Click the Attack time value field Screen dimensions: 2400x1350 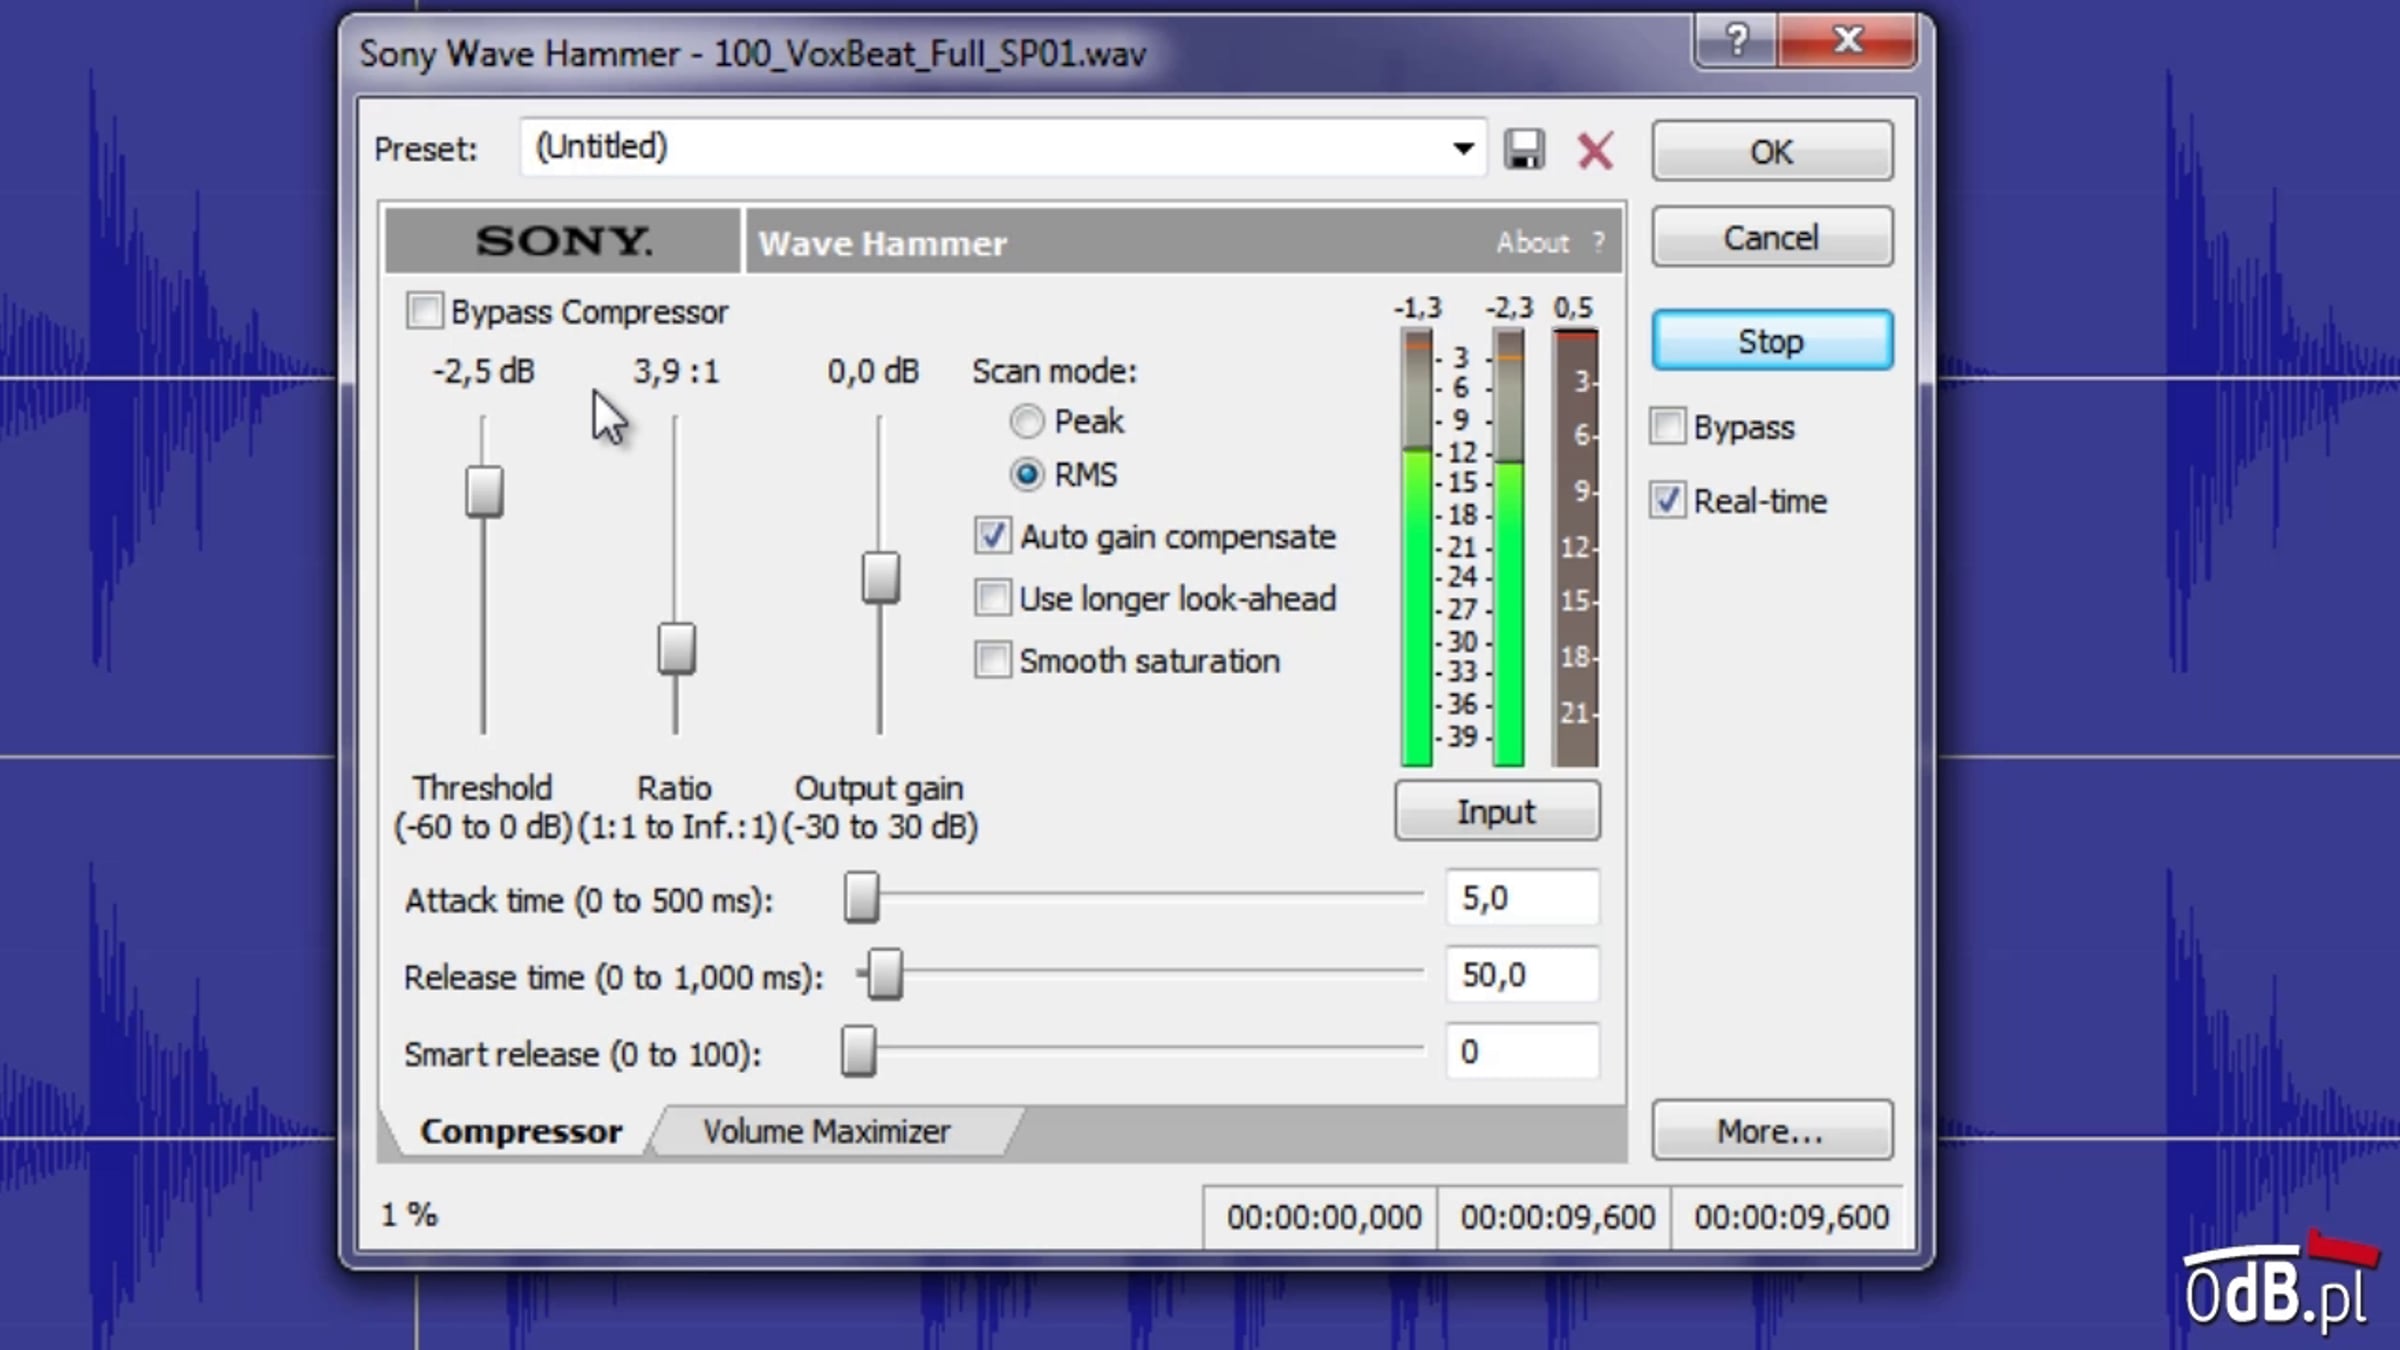coord(1522,898)
